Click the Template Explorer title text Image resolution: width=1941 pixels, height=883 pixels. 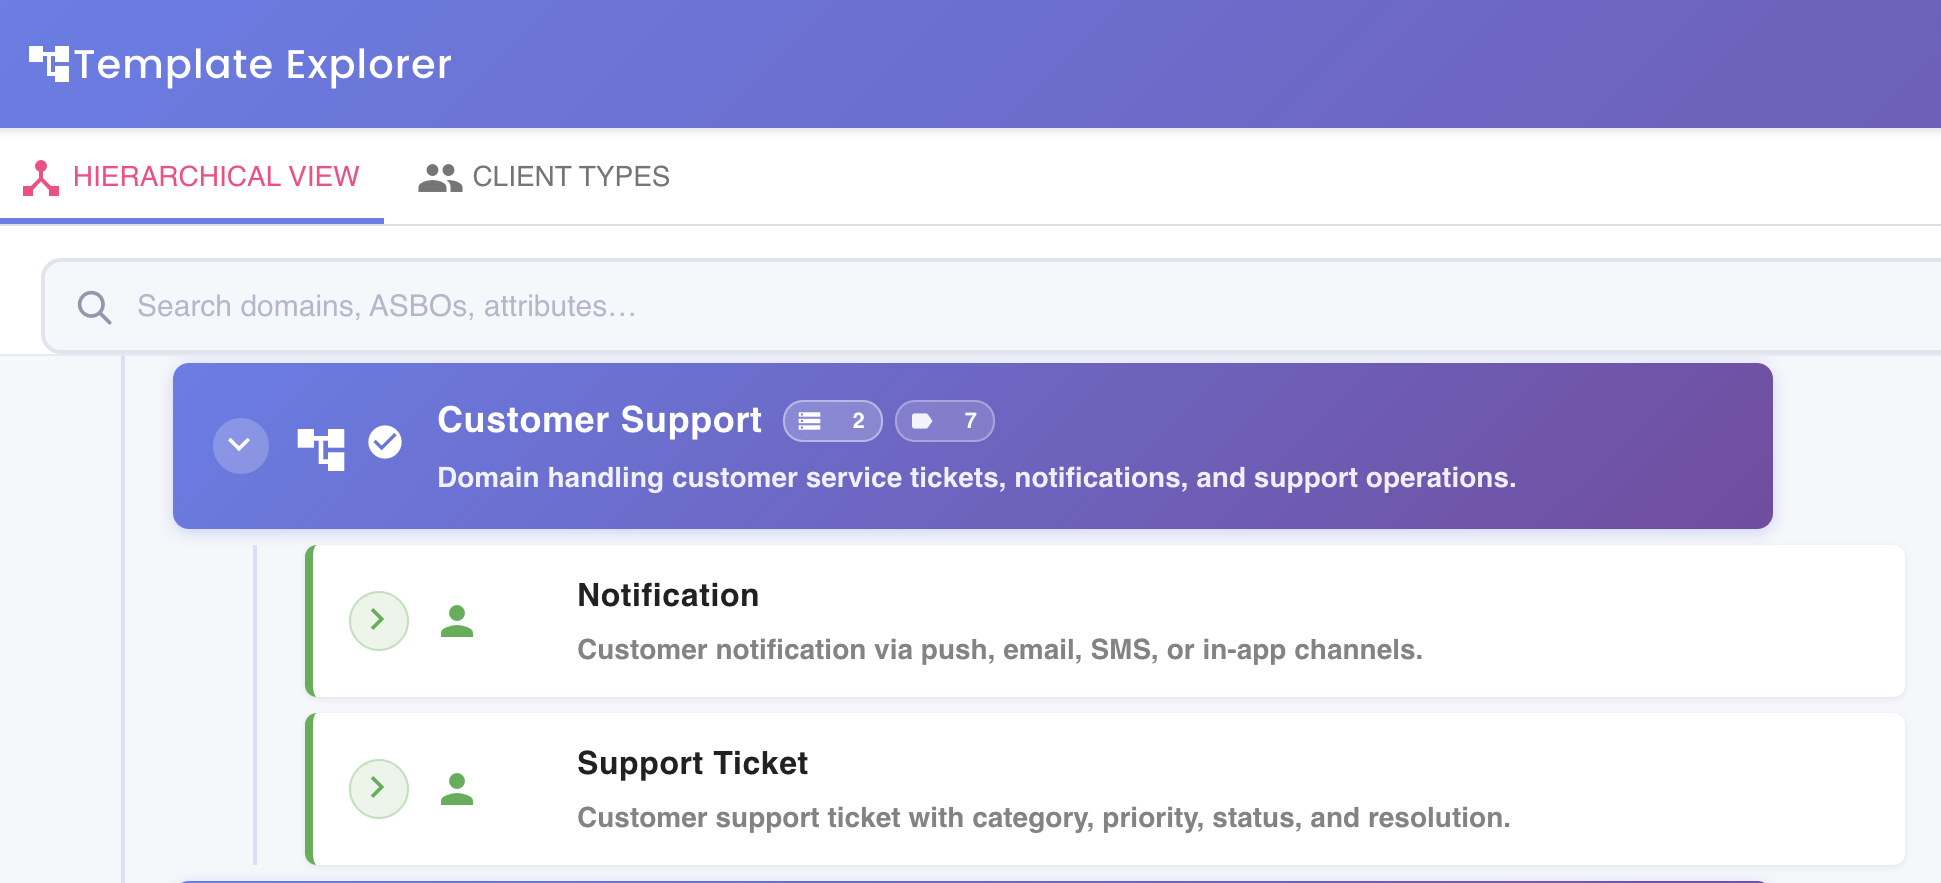tap(263, 64)
